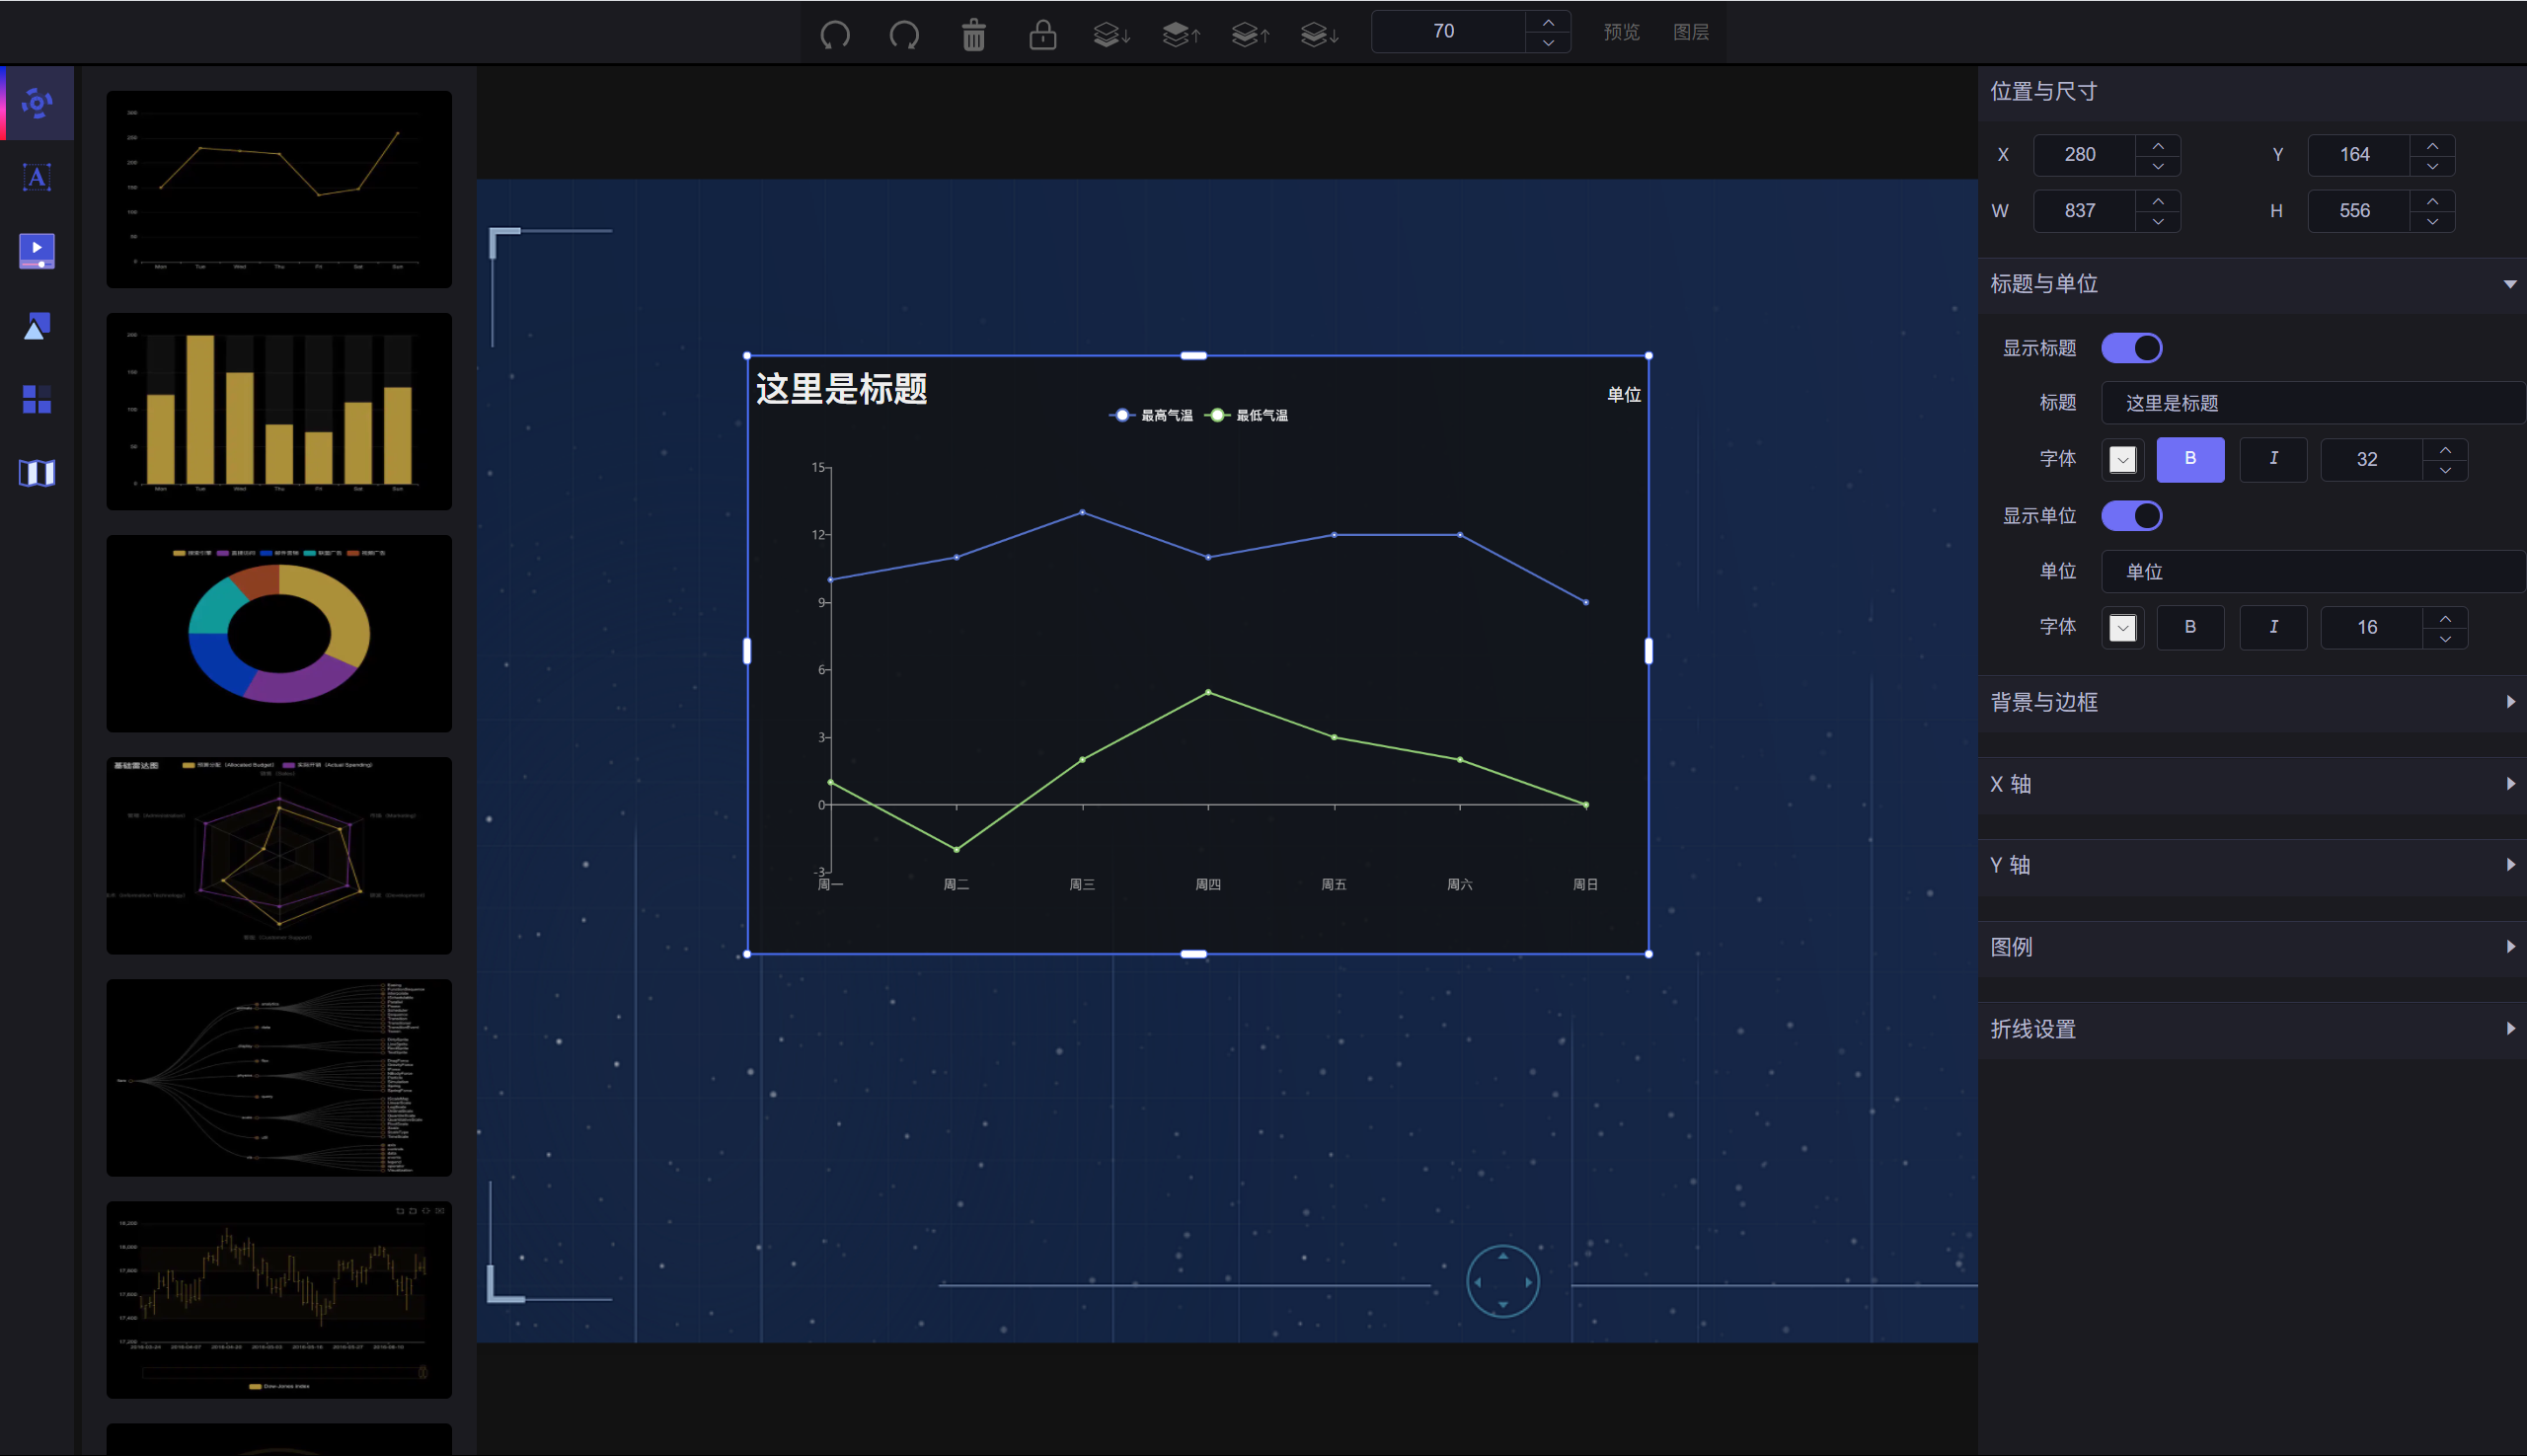Increase the W width value

[x=2158, y=201]
